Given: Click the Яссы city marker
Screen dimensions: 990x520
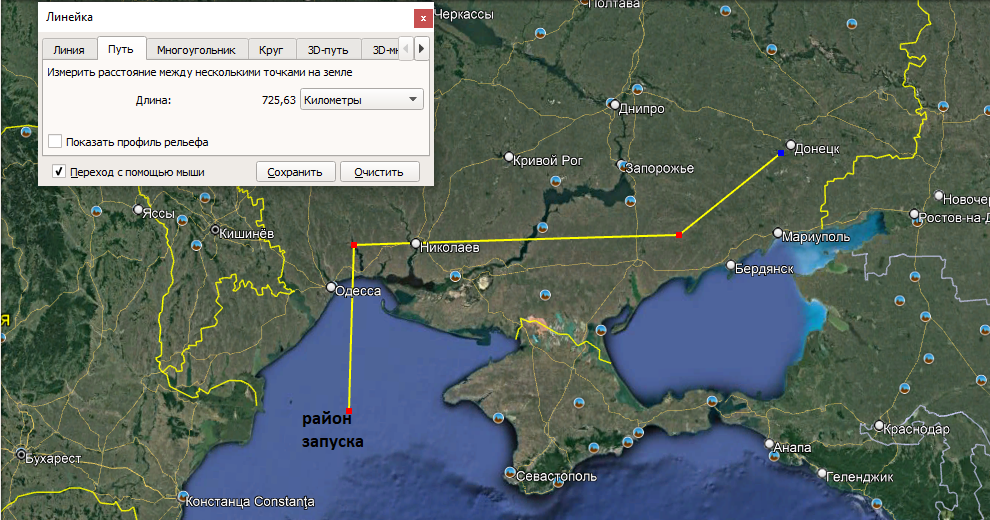Looking at the screenshot, I should pos(138,209).
